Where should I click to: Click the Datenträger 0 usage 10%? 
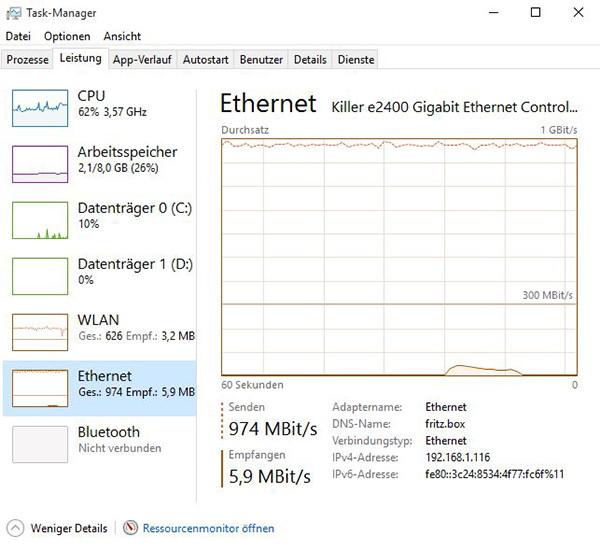[x=88, y=224]
